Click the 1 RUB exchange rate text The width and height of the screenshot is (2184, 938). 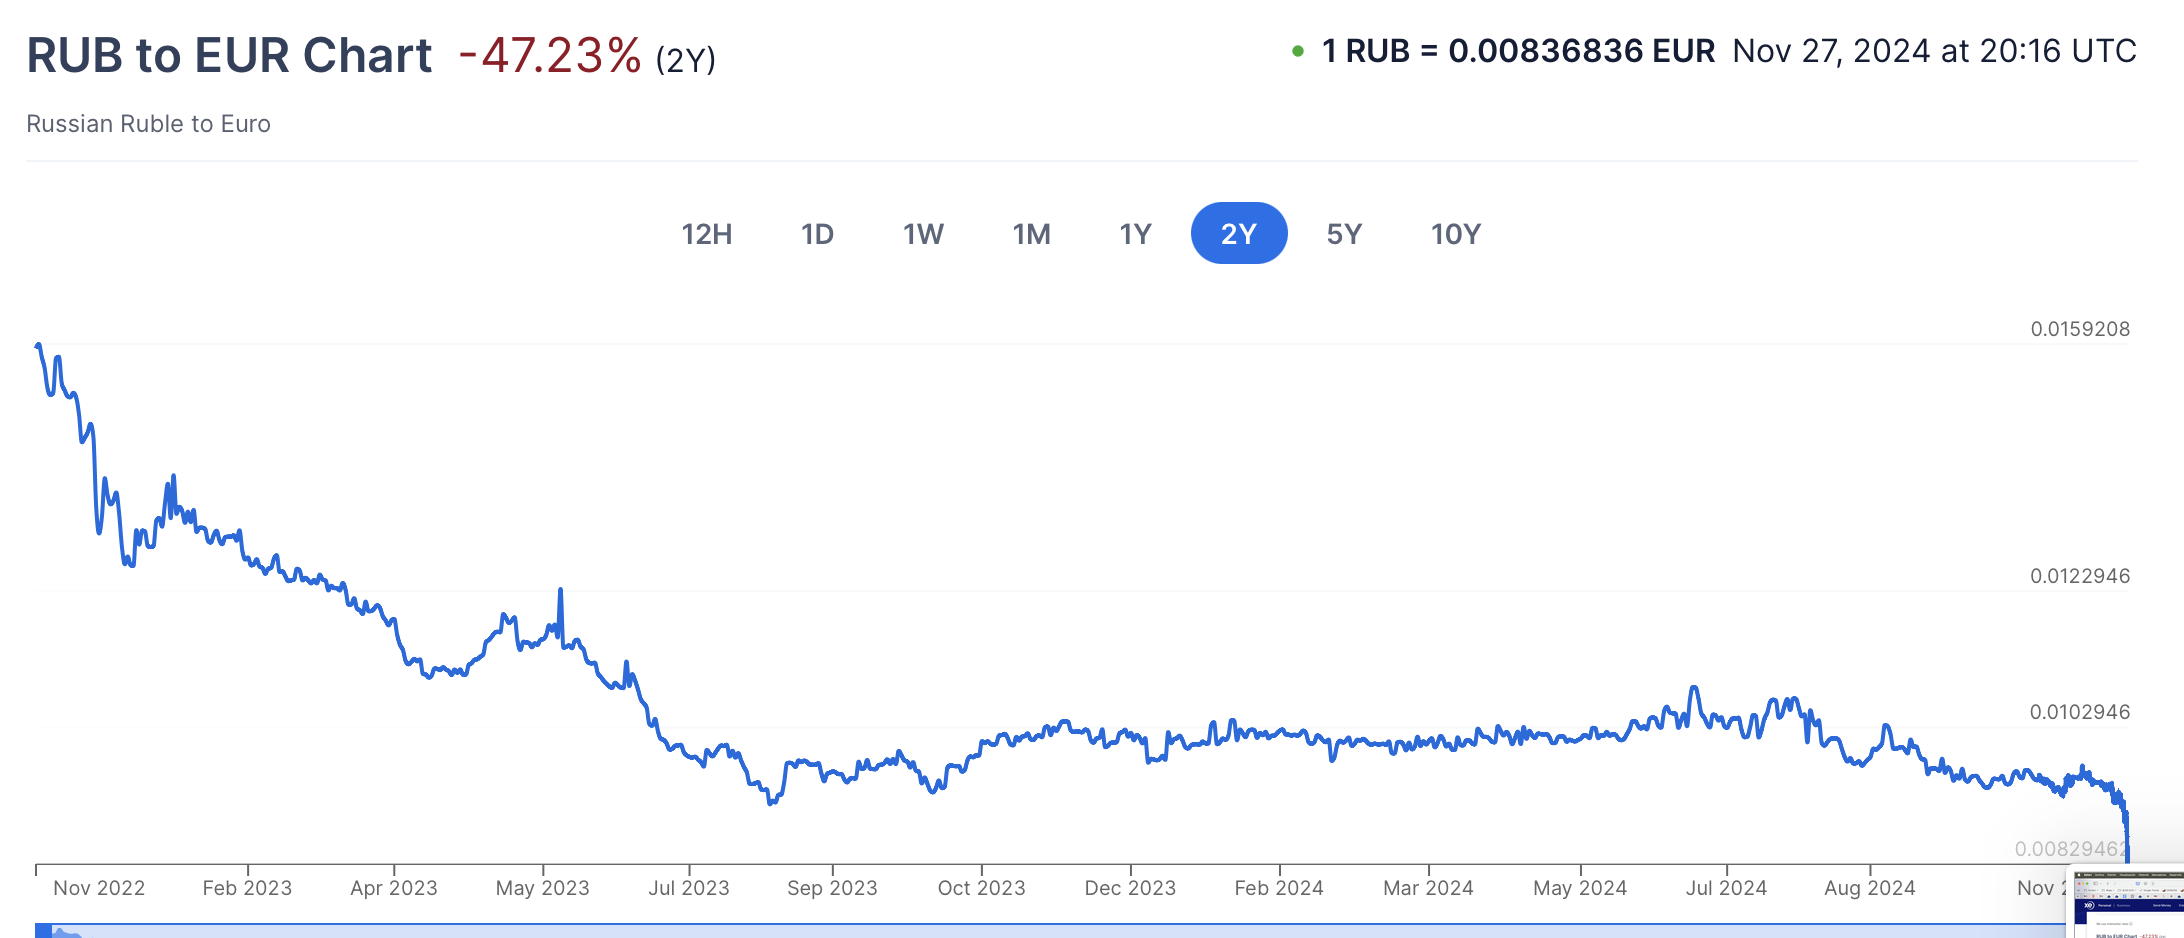1518,51
